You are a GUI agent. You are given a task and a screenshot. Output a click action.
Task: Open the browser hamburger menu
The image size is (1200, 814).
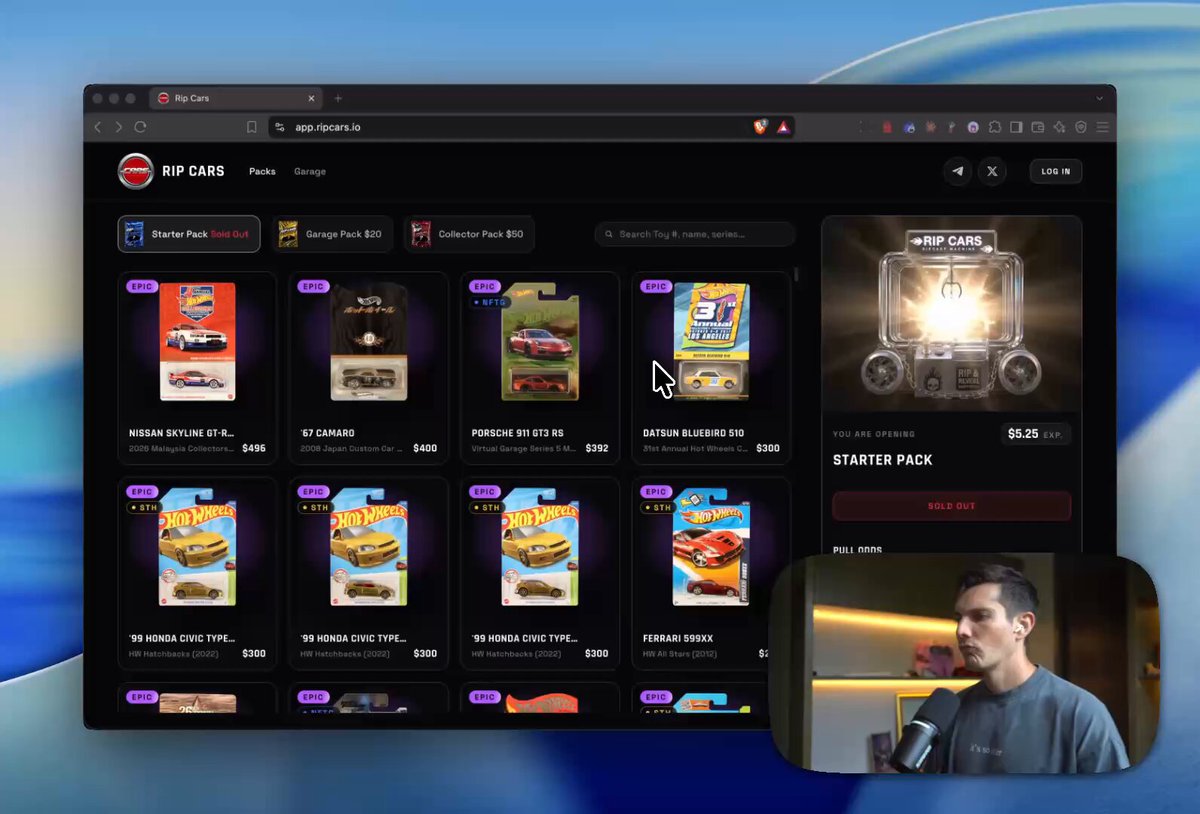coord(1103,127)
